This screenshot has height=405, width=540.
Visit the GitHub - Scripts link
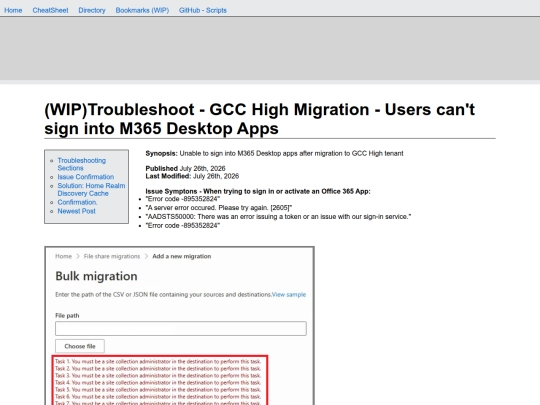(x=202, y=10)
